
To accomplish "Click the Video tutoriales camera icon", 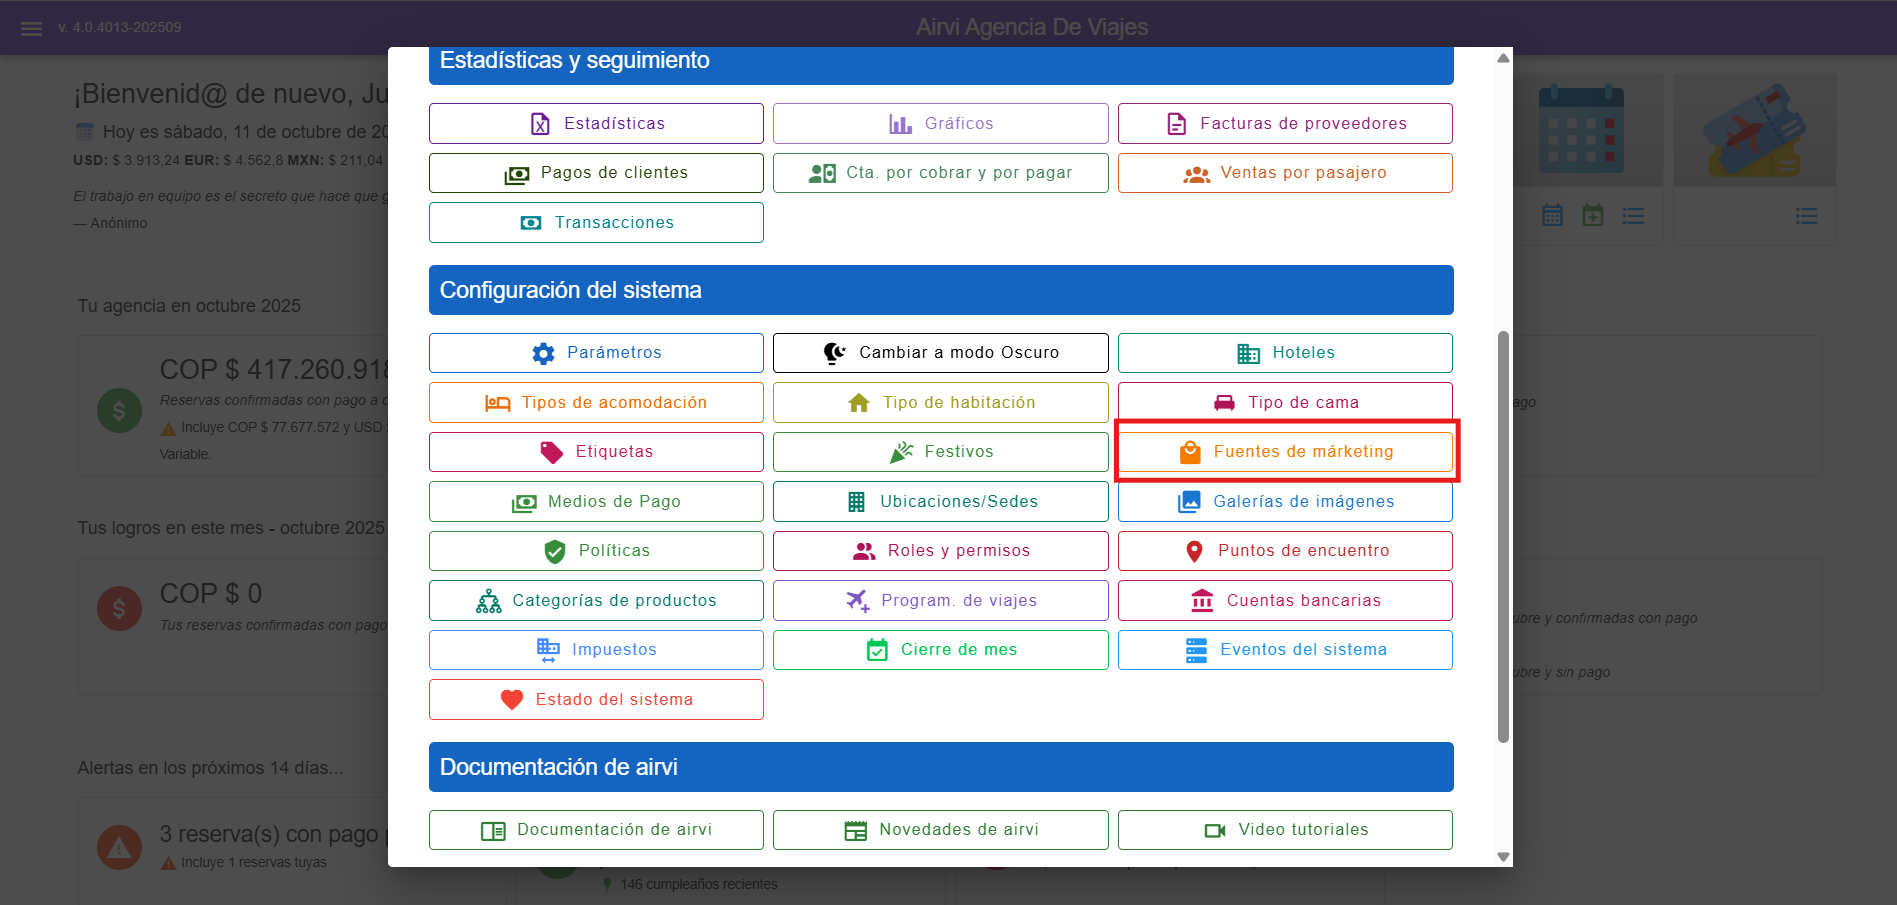I will coord(1215,830).
